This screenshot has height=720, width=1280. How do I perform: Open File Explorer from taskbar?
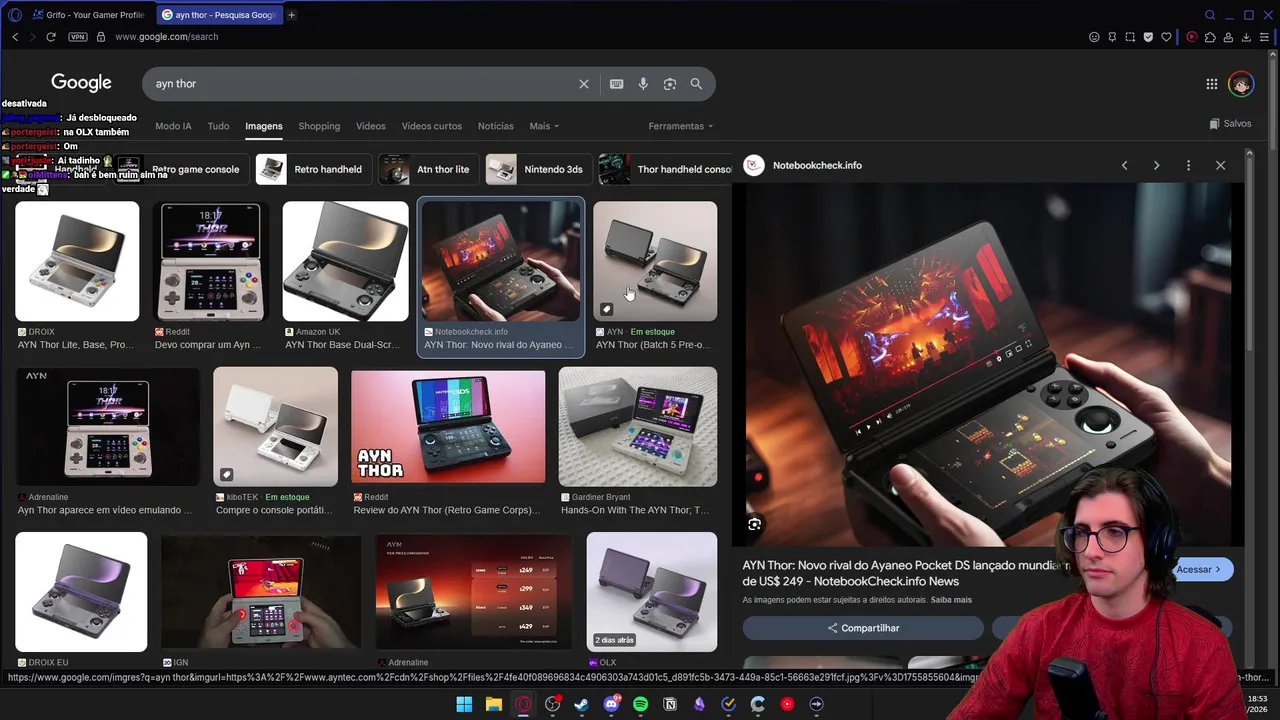click(494, 704)
